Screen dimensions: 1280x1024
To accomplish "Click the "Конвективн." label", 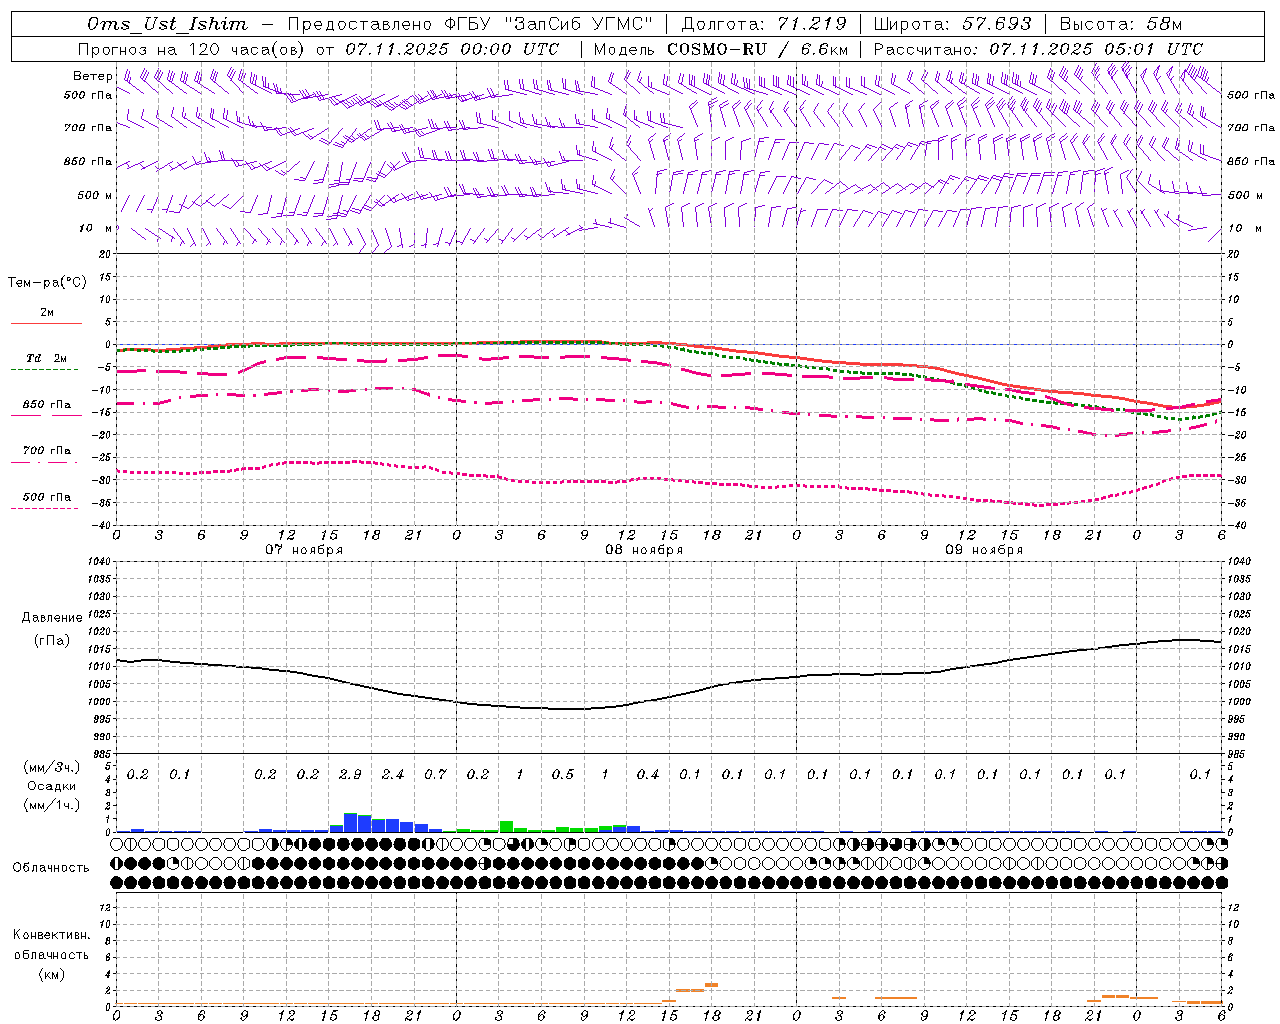I will [x=51, y=935].
